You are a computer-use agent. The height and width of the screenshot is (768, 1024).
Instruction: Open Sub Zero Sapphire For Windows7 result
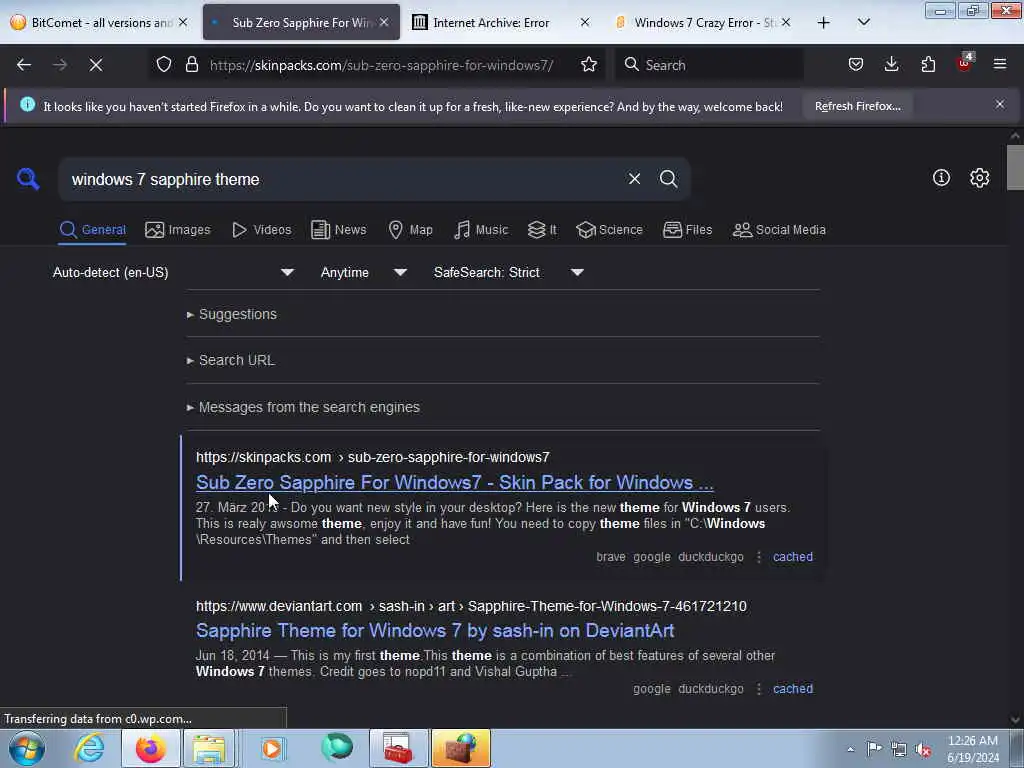point(455,483)
